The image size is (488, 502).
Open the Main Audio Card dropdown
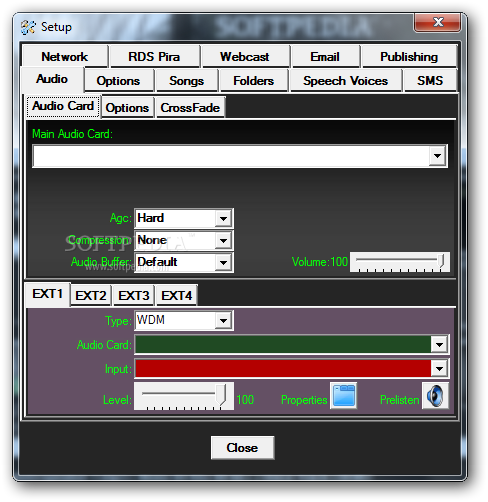(437, 156)
